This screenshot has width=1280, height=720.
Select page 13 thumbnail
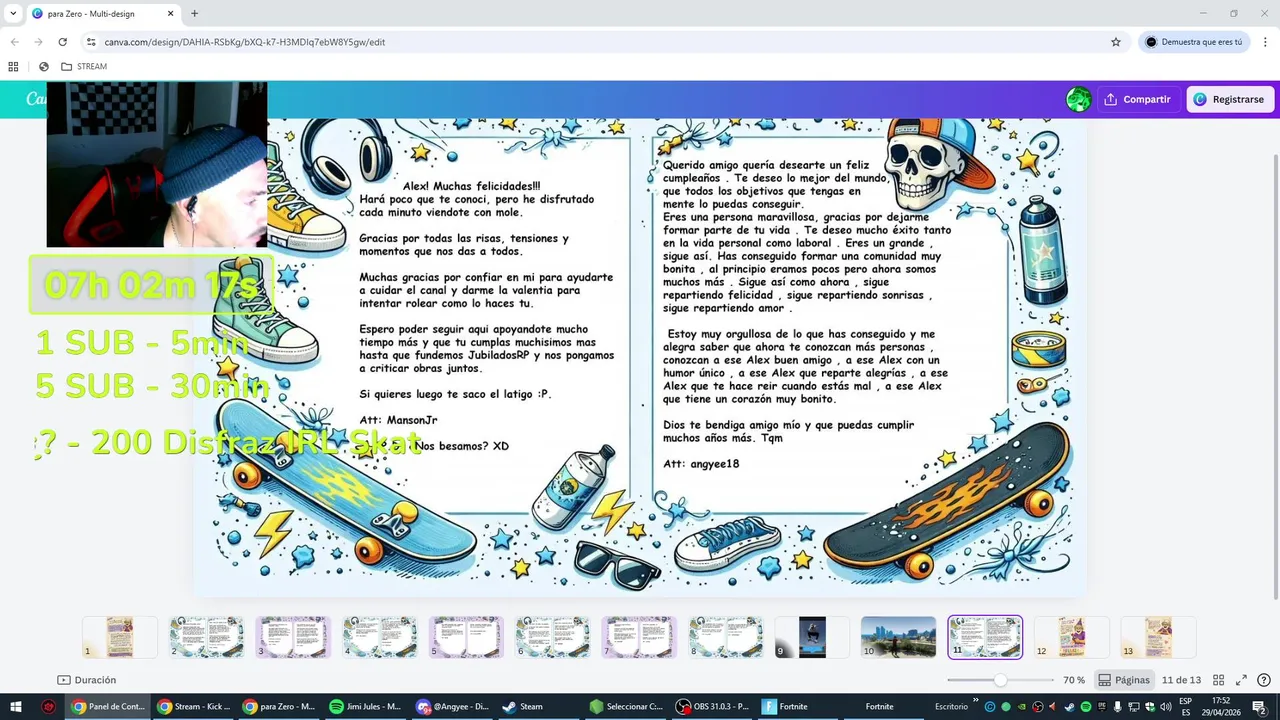[1158, 637]
